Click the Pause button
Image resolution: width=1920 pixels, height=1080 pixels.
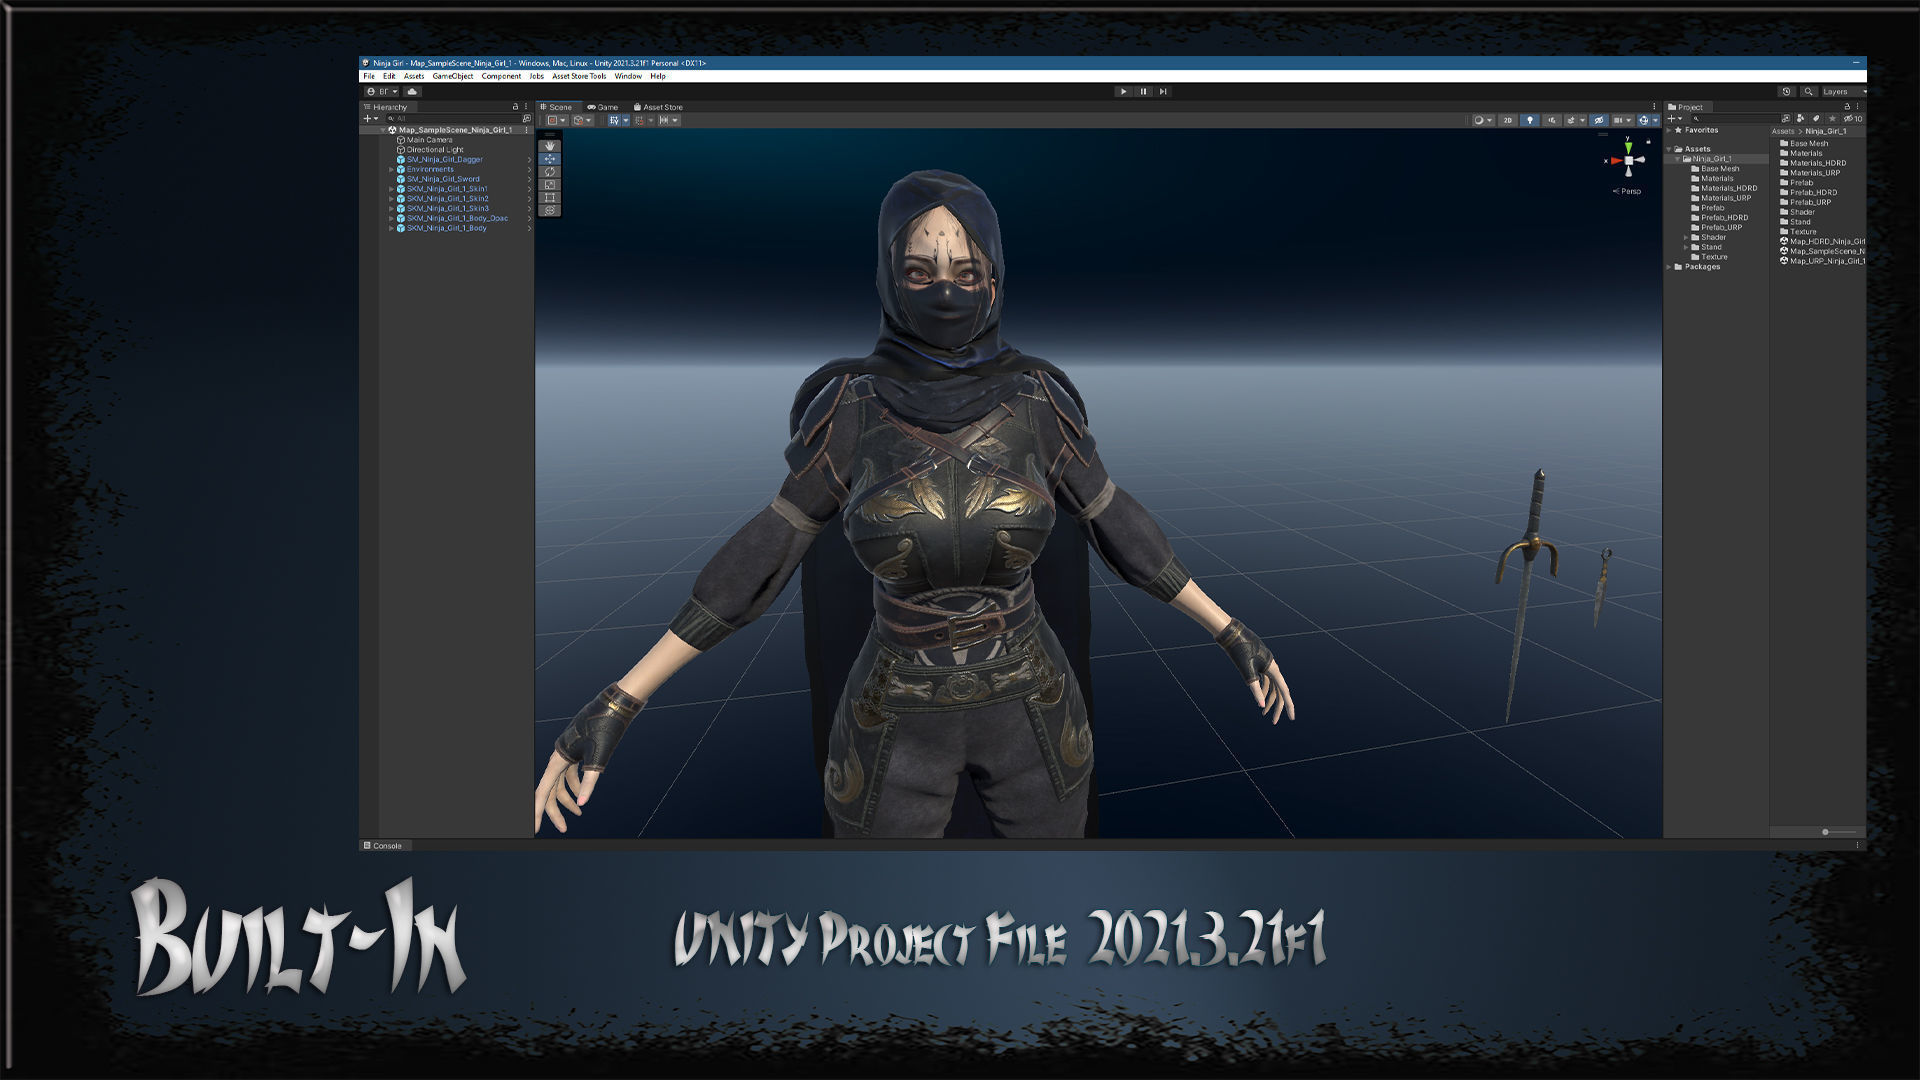tap(1143, 92)
